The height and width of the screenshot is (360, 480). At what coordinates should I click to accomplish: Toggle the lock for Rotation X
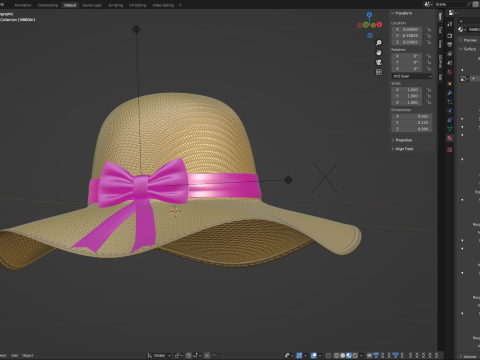click(429, 56)
